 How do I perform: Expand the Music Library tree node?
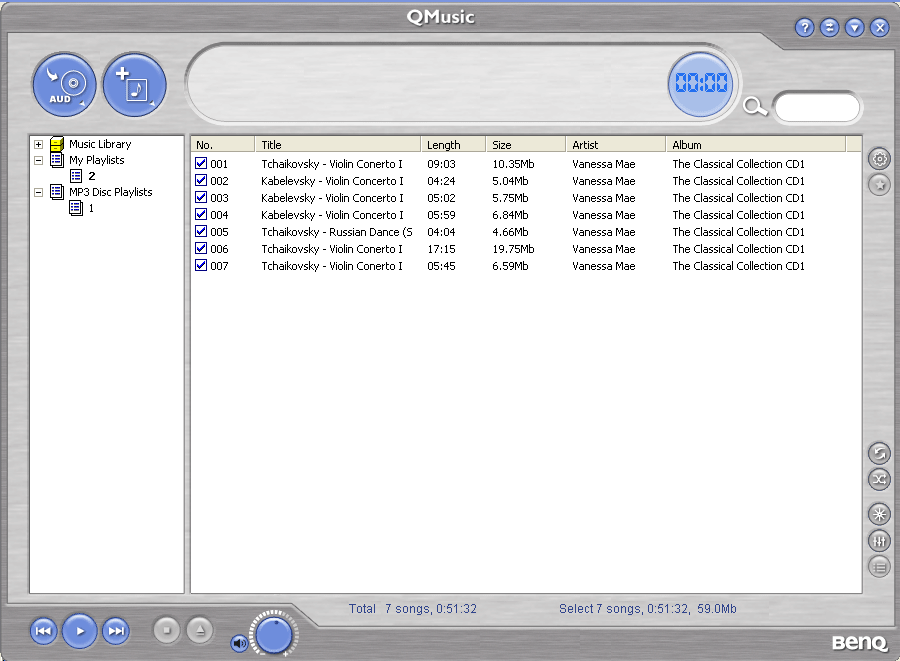[x=38, y=145]
